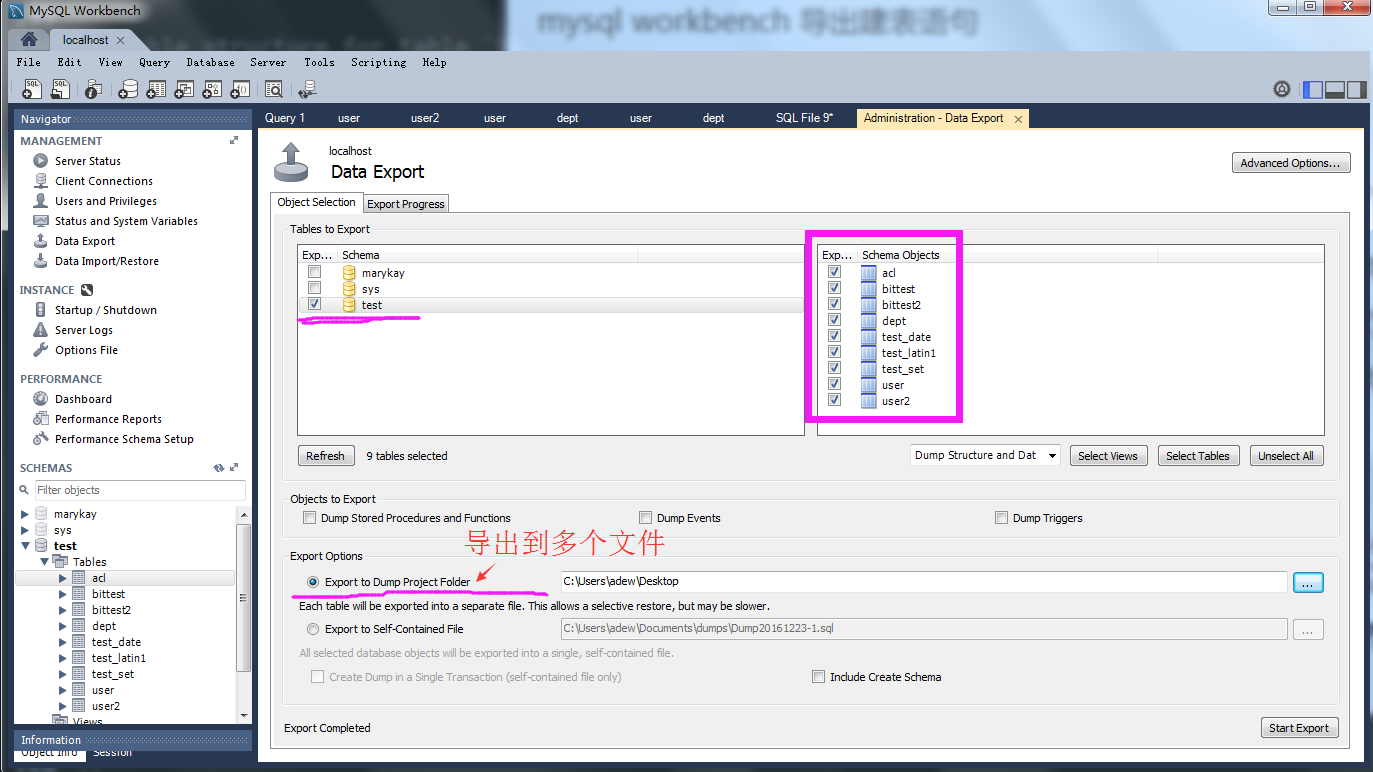Switch to Export Progress tab

pos(406,204)
